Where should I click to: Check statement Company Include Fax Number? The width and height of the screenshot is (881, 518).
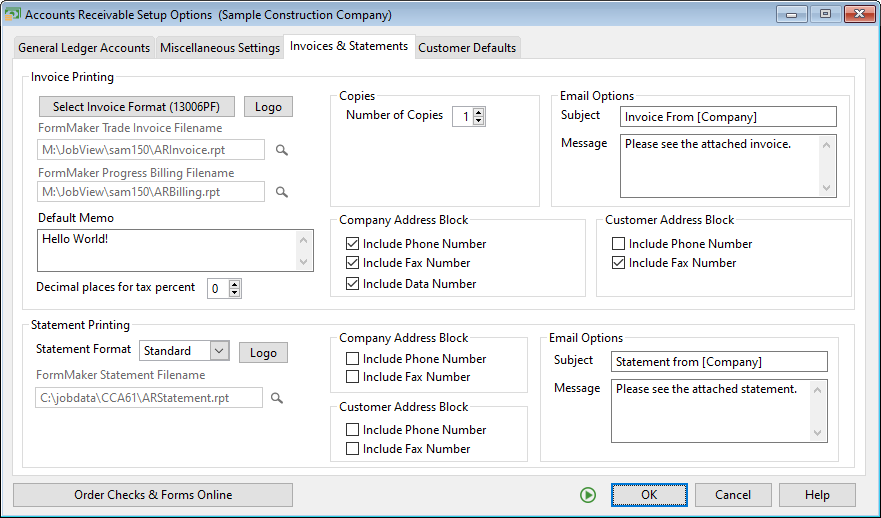pos(352,377)
